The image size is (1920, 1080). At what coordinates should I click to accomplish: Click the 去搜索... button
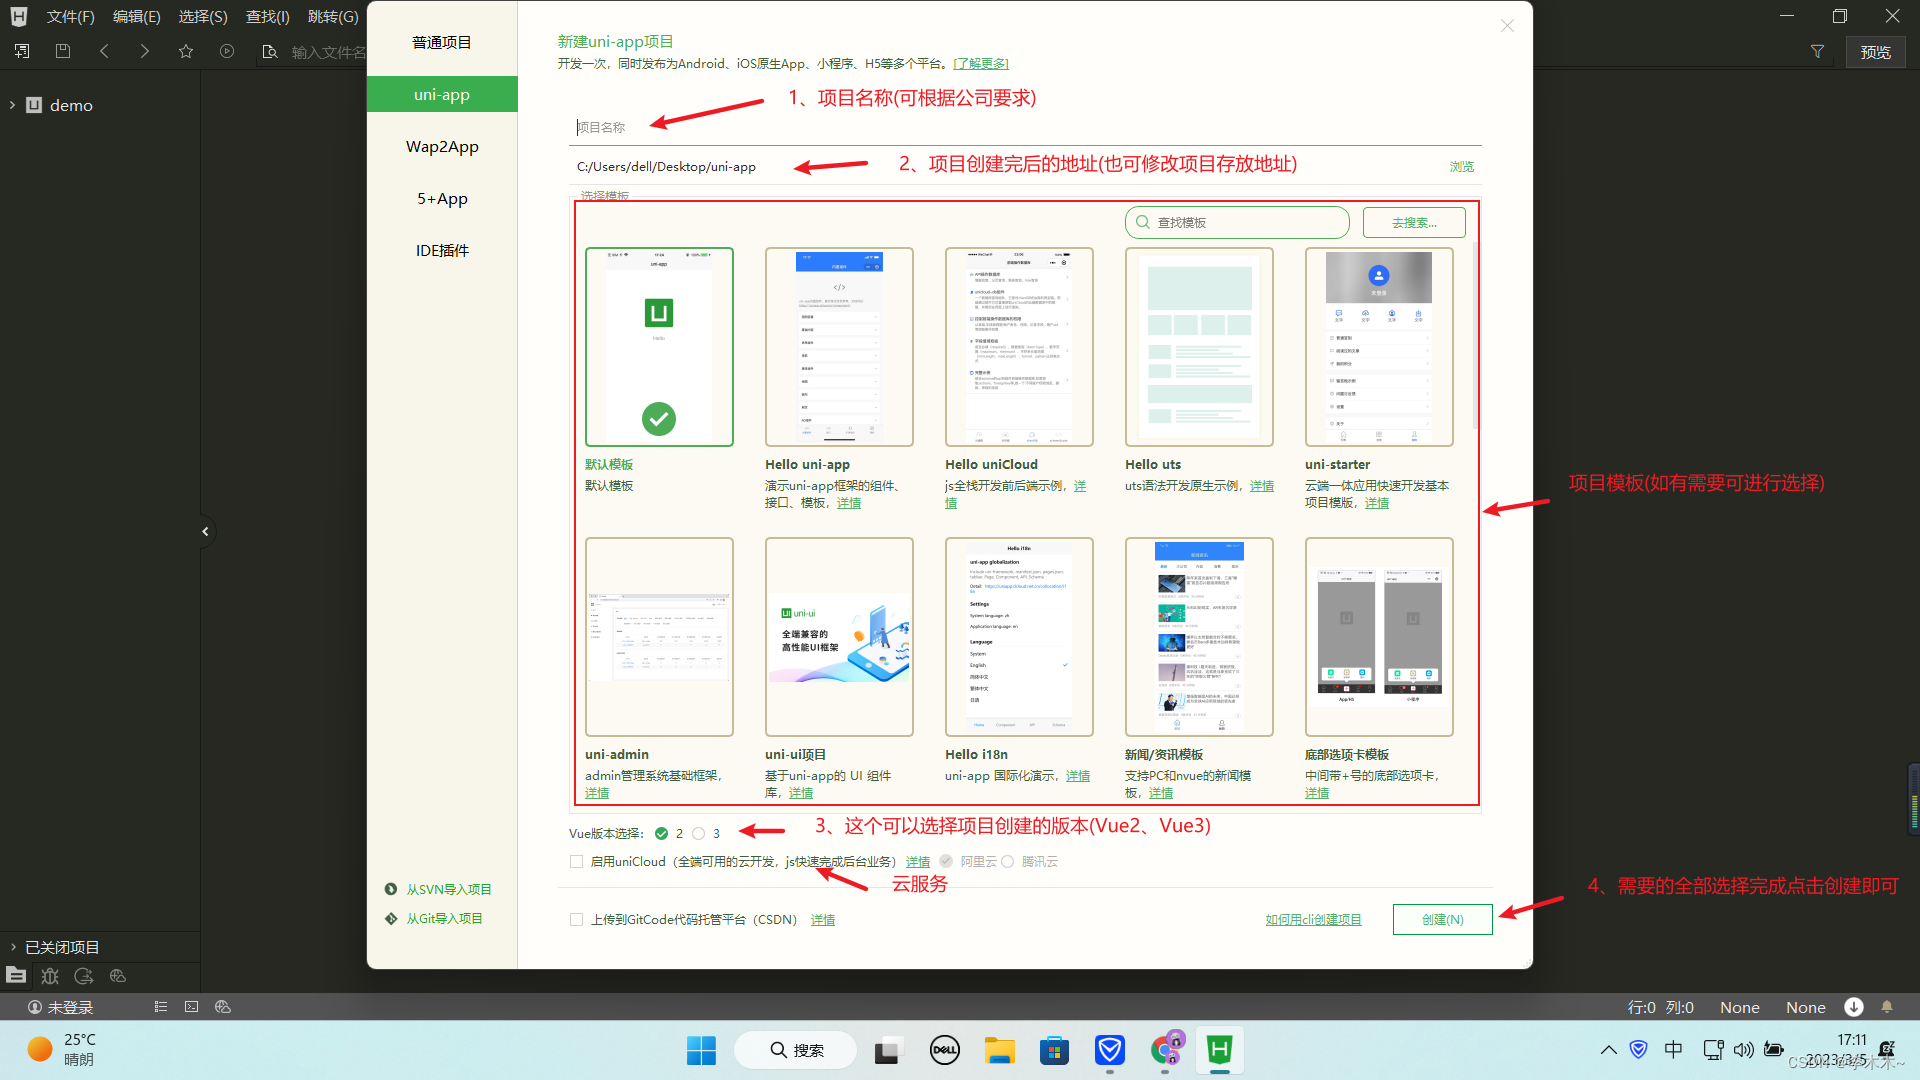(x=1413, y=222)
